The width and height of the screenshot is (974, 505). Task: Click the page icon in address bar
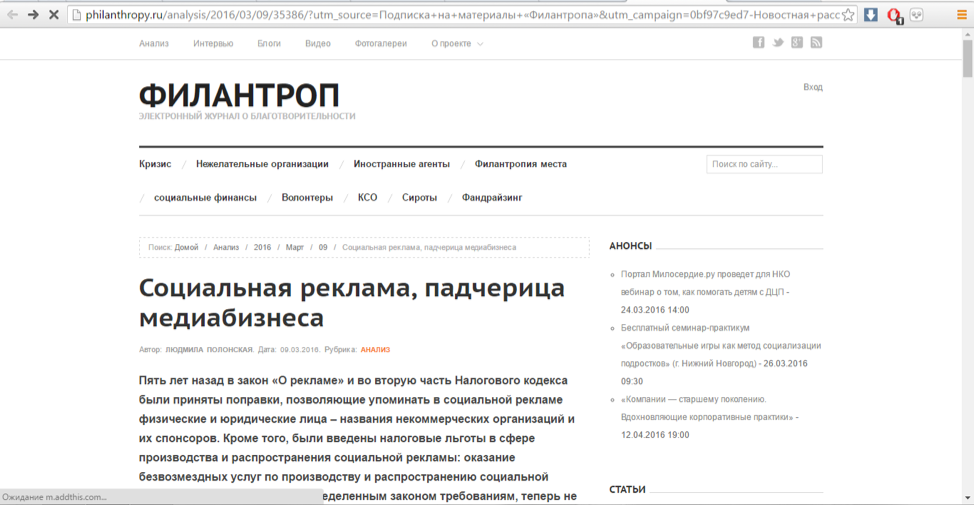pyautogui.click(x=76, y=15)
